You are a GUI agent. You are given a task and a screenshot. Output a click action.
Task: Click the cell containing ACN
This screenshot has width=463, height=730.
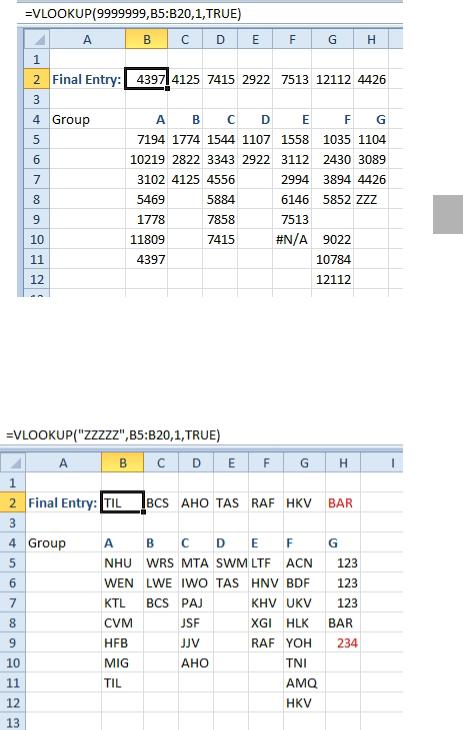pos(304,563)
